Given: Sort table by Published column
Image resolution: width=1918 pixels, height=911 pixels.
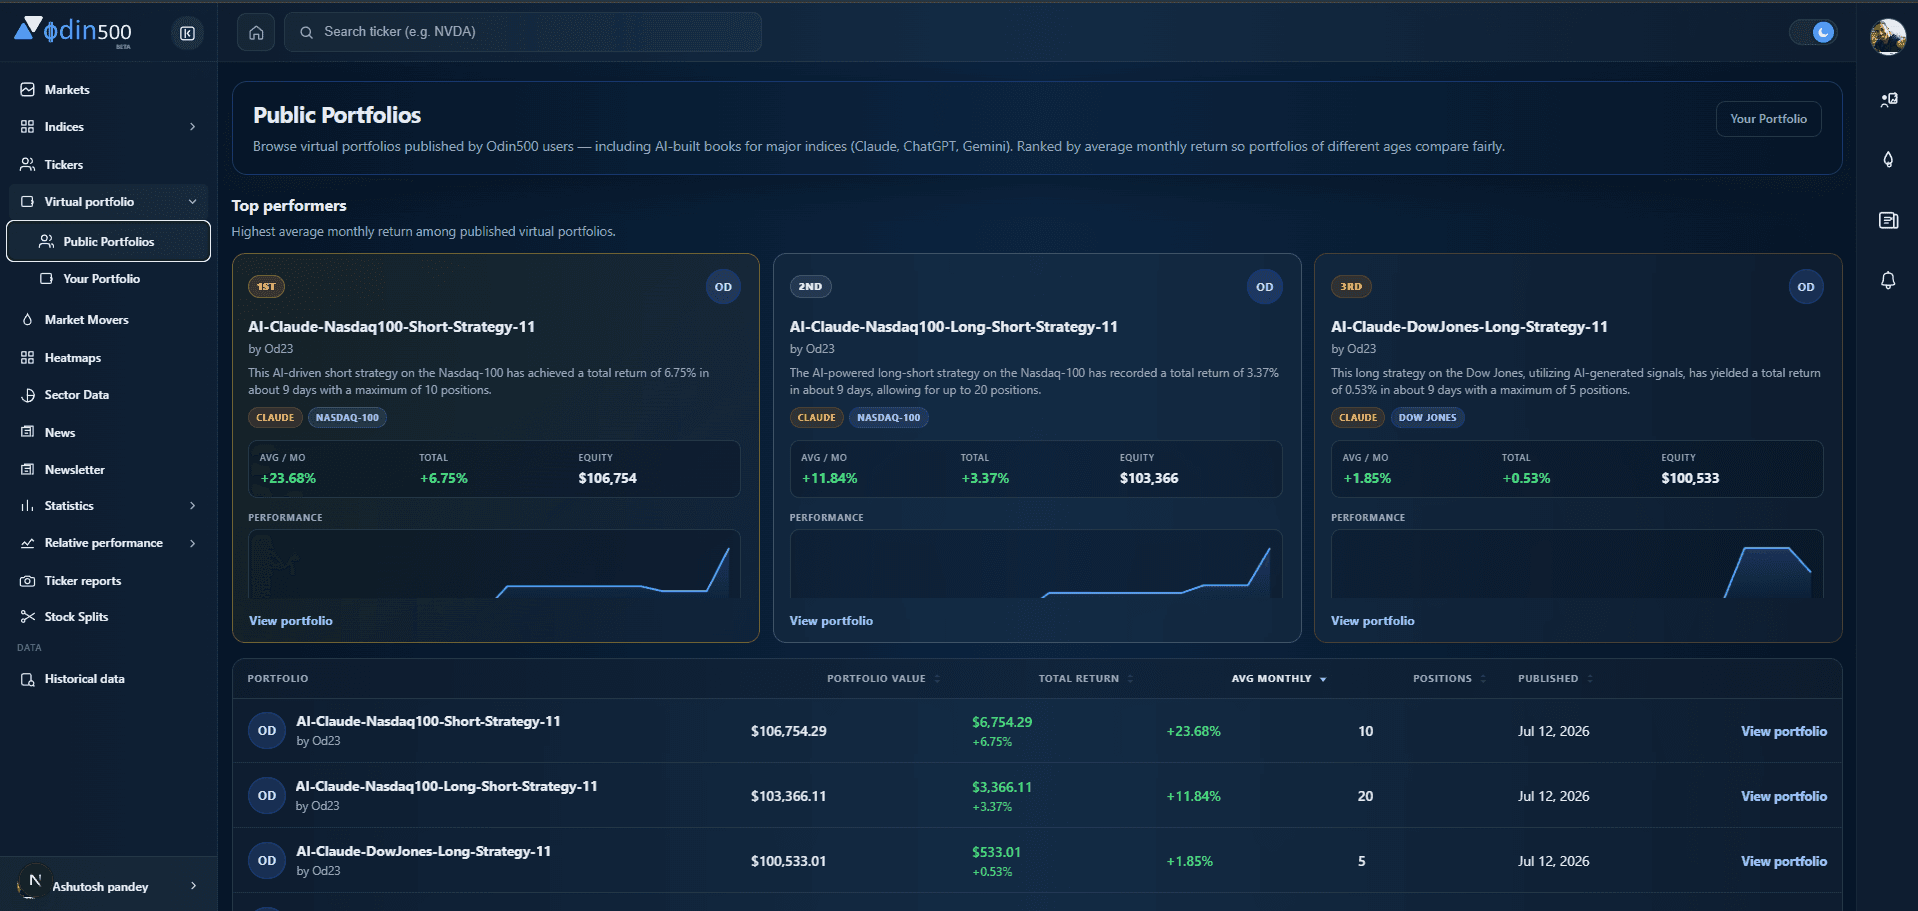Looking at the screenshot, I should [1555, 679].
